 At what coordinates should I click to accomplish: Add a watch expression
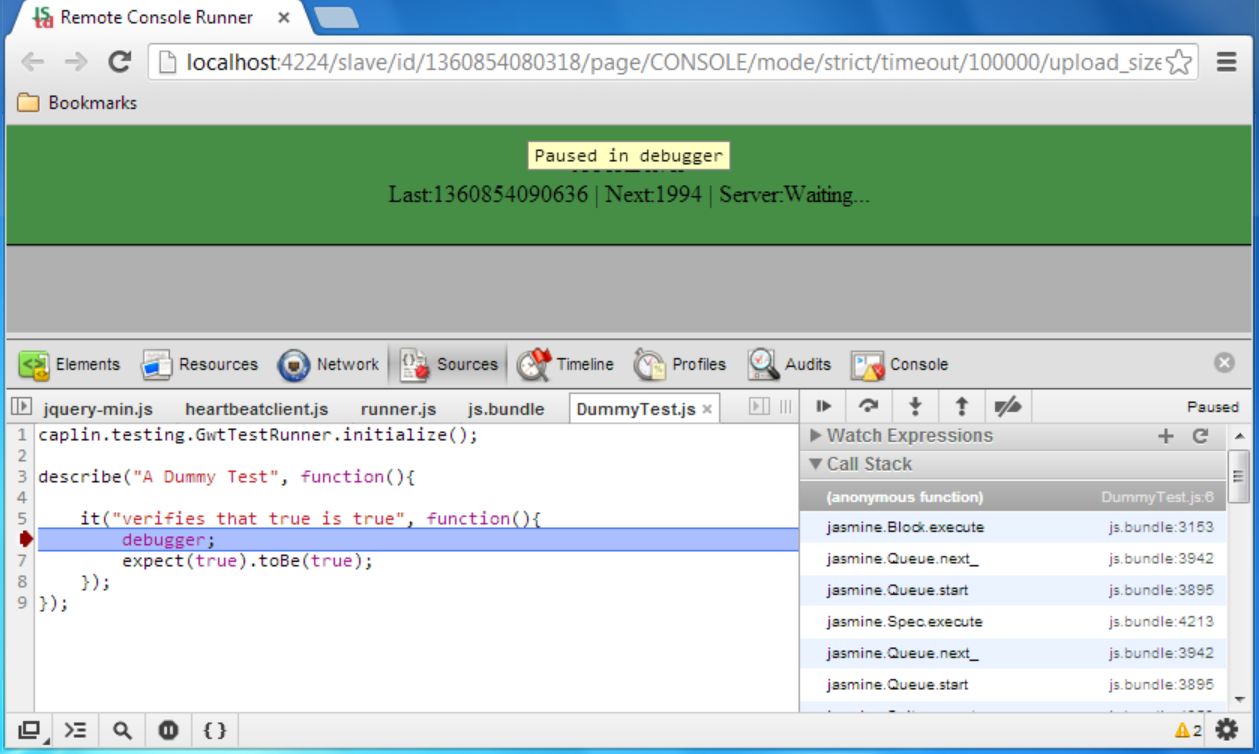[x=1165, y=436]
